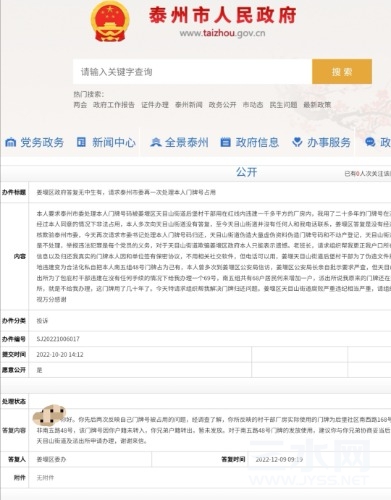Screen dimensions: 391x500
Task: Focus the keyword search input field
Action: tap(193, 72)
